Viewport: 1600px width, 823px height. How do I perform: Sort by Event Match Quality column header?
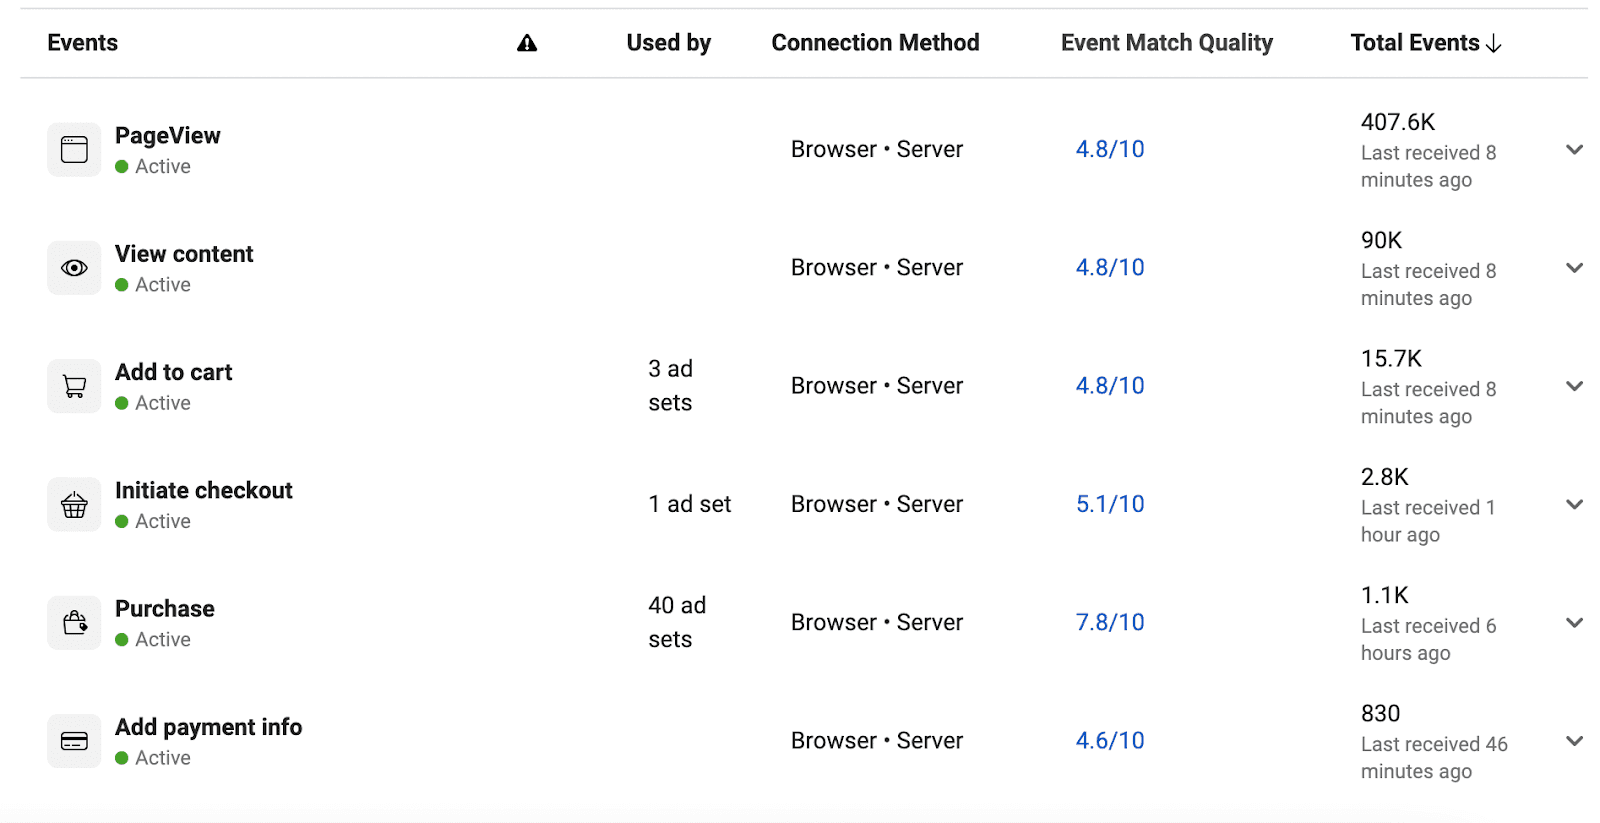[1167, 43]
